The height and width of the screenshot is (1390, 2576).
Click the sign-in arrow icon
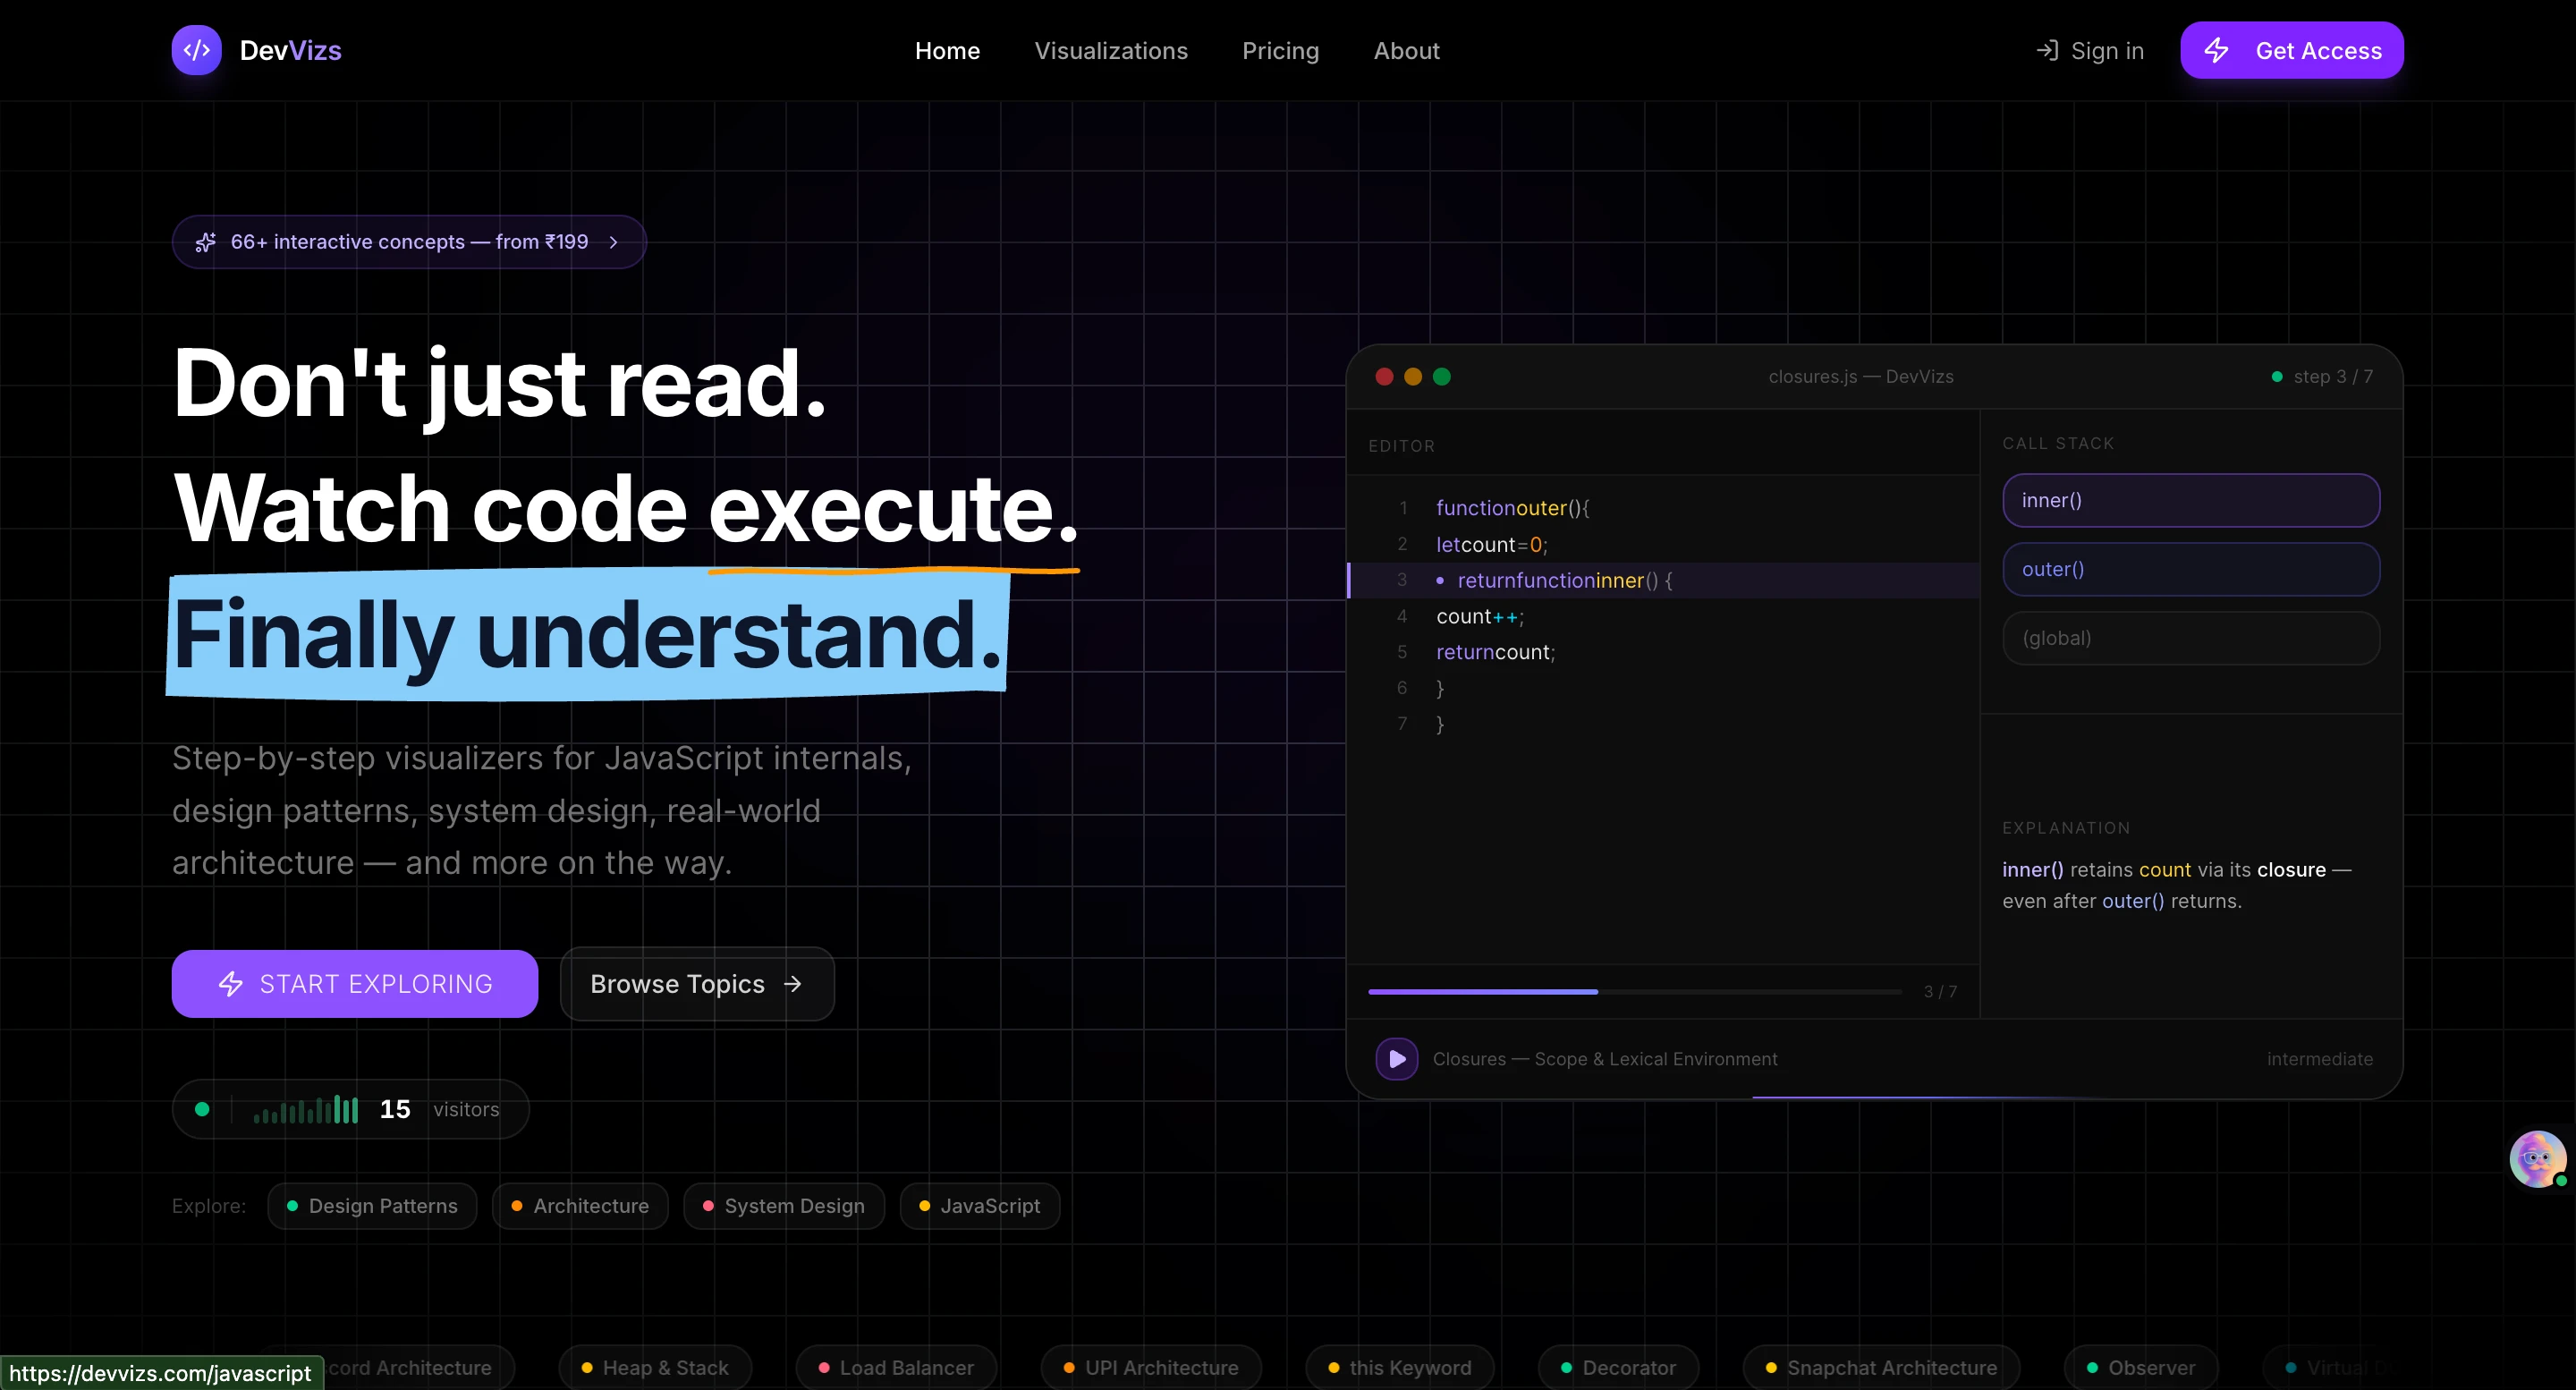(2047, 50)
